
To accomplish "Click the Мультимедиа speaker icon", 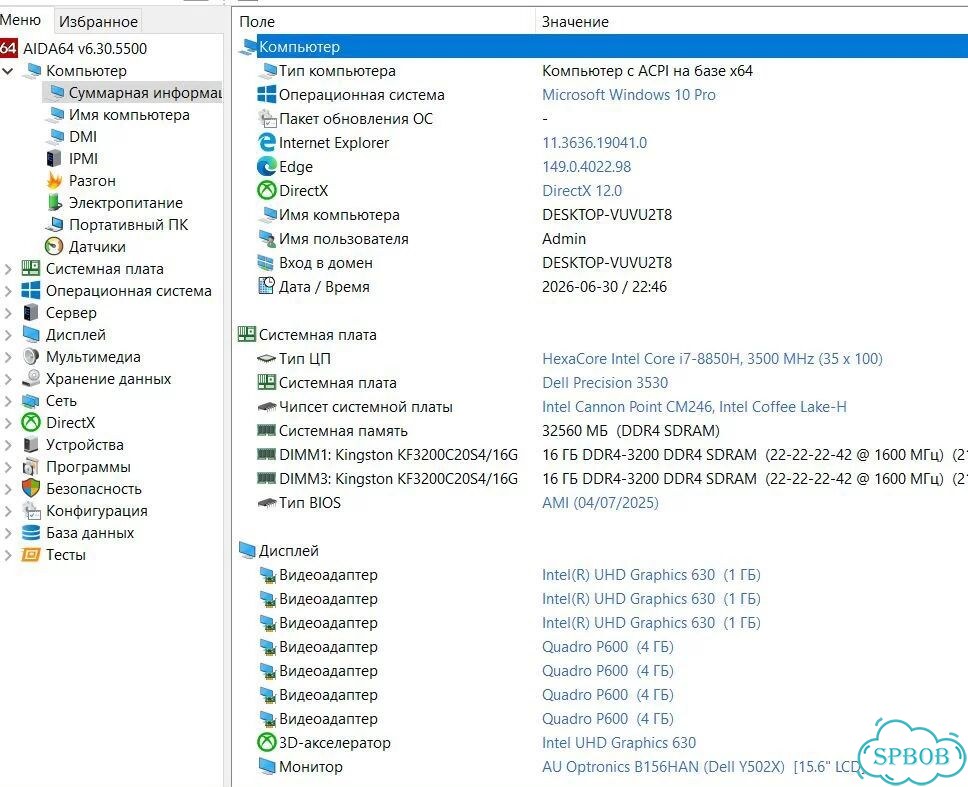I will click(x=31, y=357).
